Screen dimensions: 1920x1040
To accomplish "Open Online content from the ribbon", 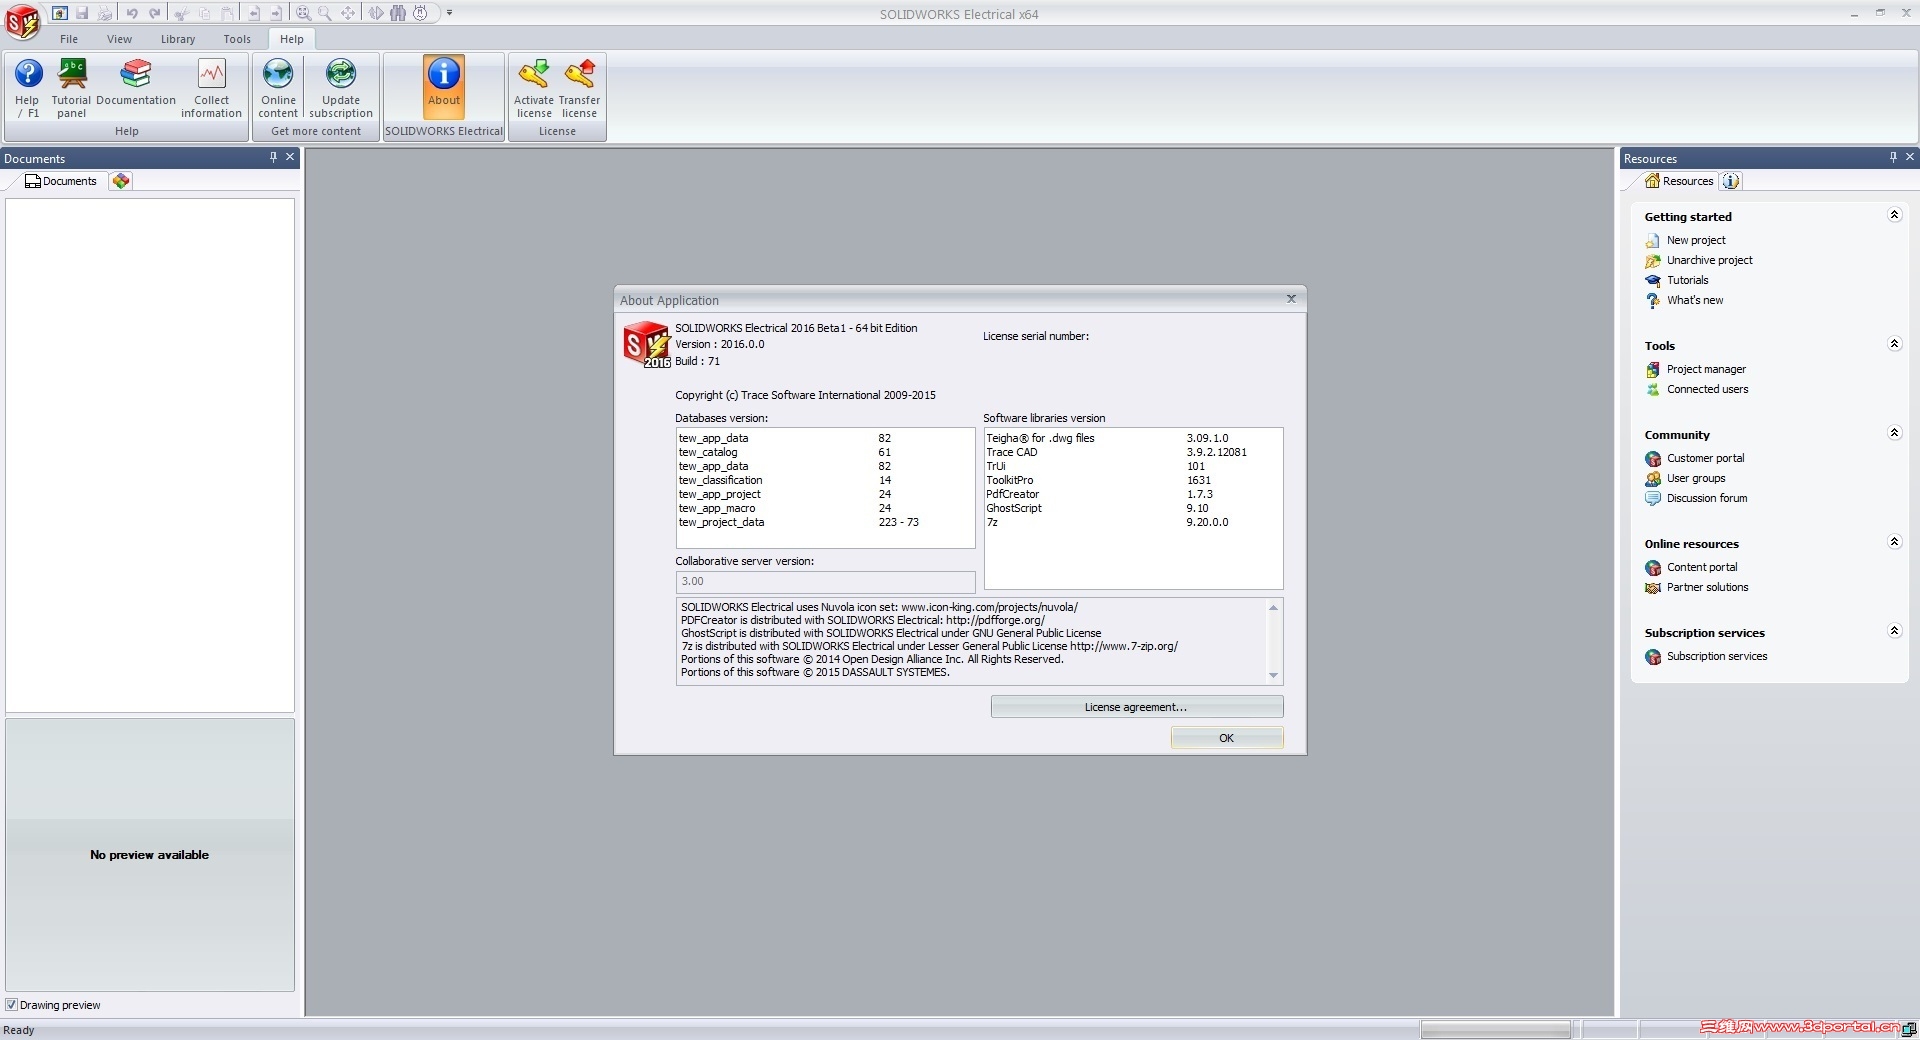I will click(278, 88).
